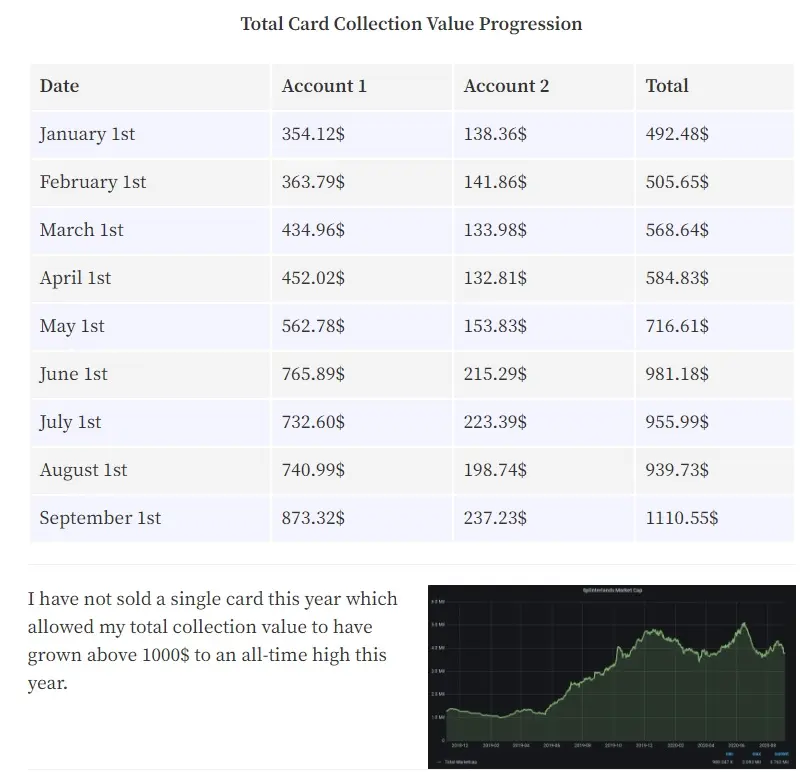The image size is (810, 781).
Task: Click the 153.83$ Account 2 value
Action: click(x=495, y=326)
